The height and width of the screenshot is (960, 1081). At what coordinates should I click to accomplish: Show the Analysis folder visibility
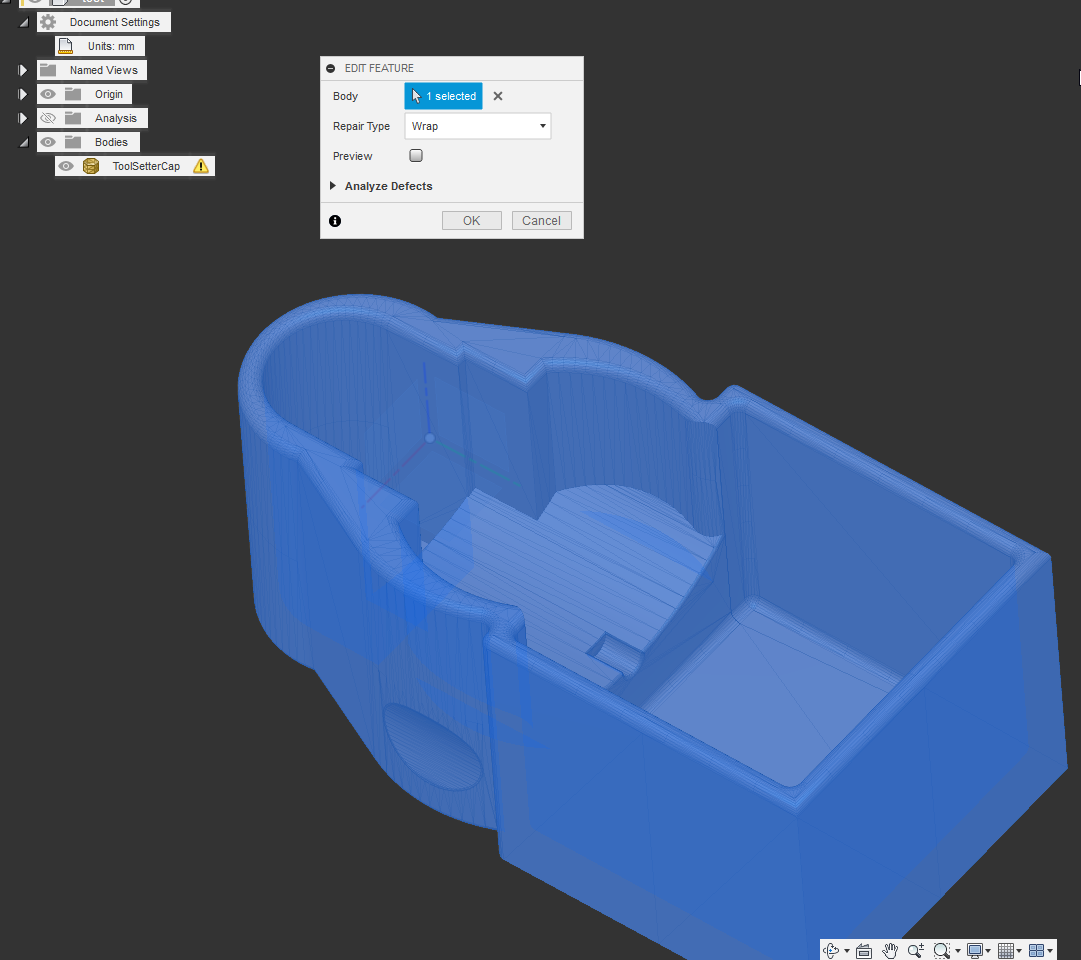[47, 117]
